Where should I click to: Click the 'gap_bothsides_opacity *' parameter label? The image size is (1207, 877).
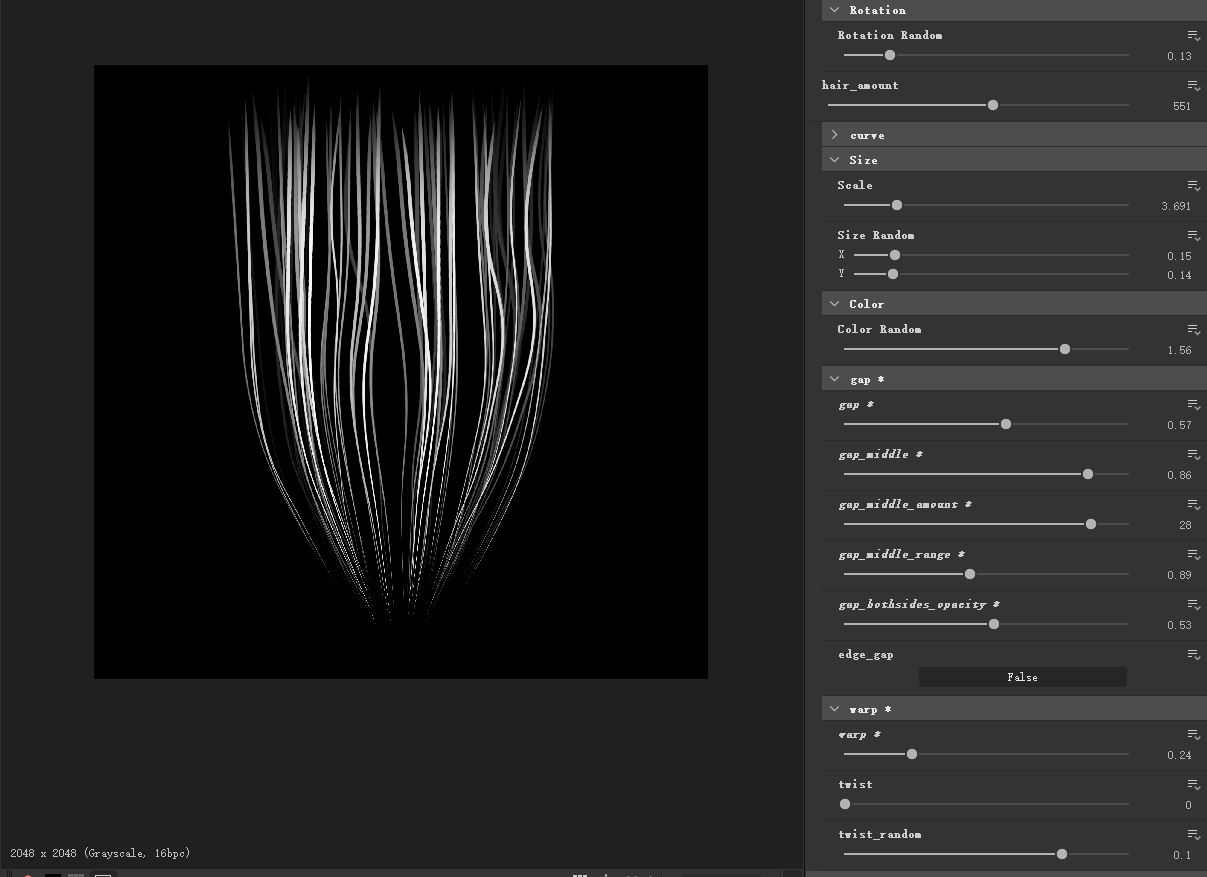pyautogui.click(x=919, y=605)
